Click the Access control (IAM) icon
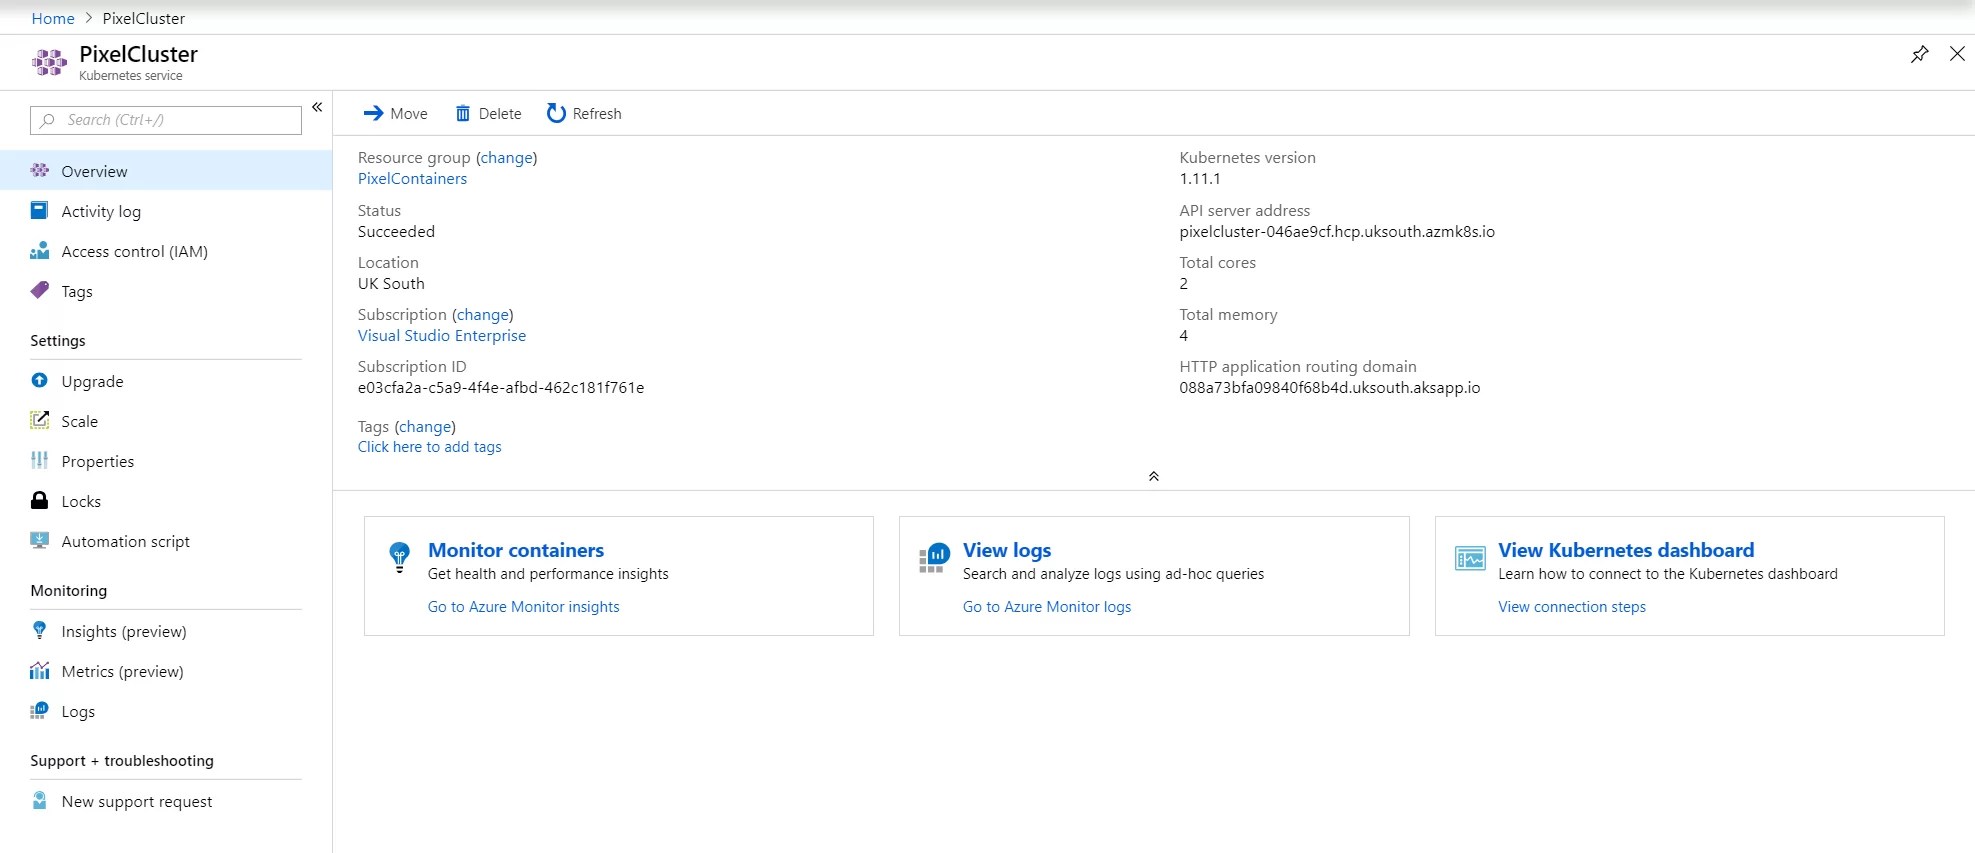1975x853 pixels. tap(40, 251)
